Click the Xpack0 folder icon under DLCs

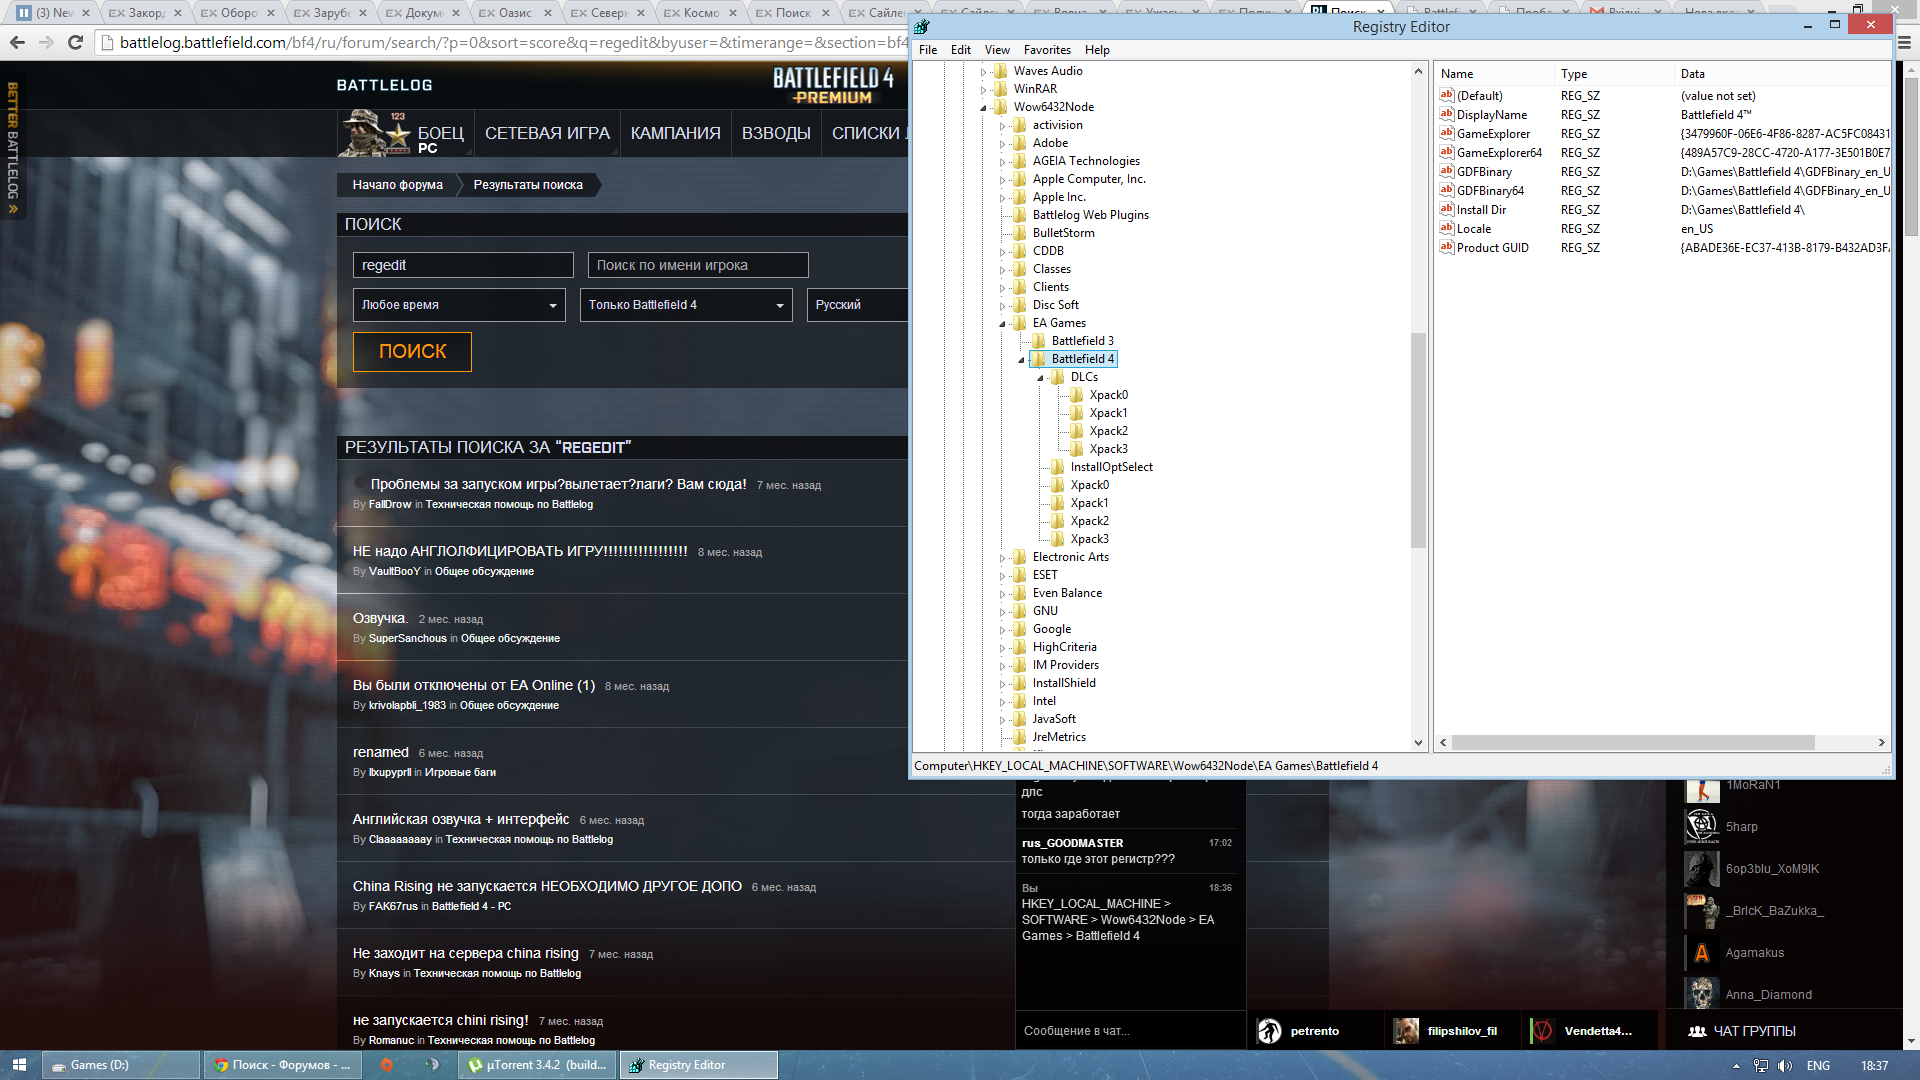coord(1077,395)
